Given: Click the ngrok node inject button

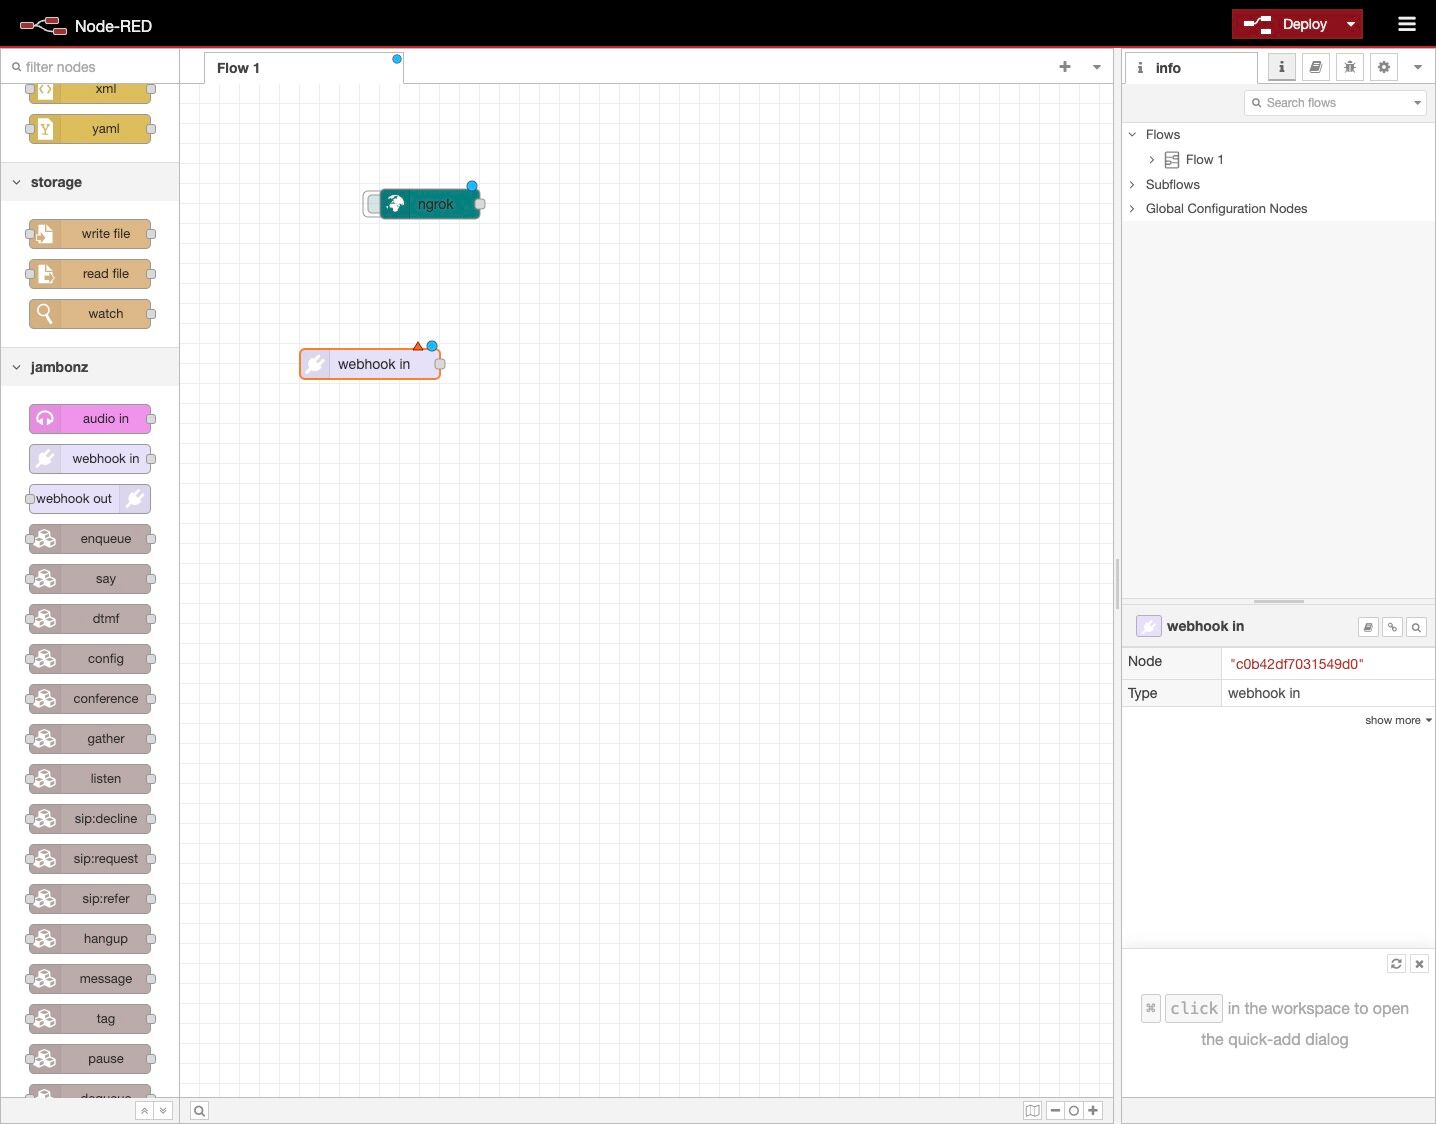Looking at the screenshot, I should tap(372, 204).
